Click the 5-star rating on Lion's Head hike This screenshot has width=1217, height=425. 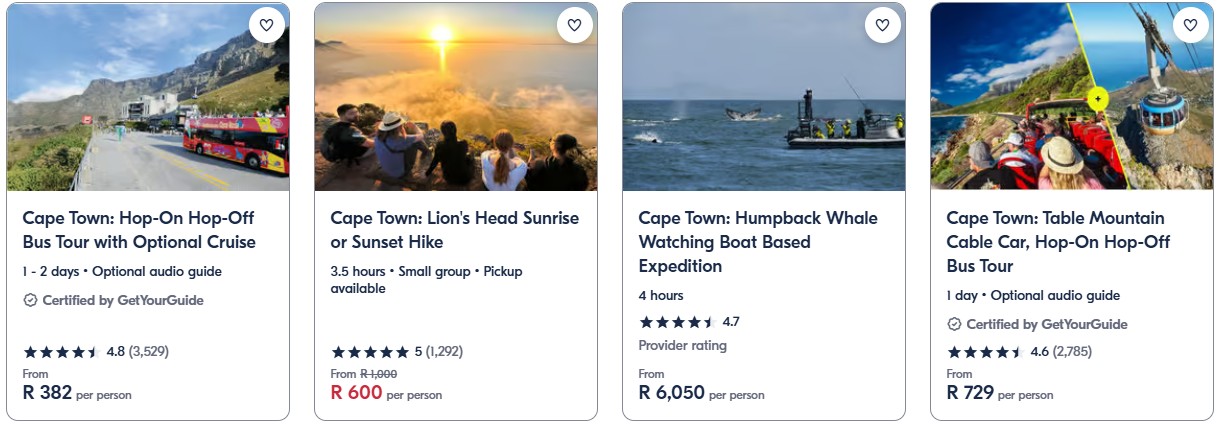[x=370, y=352]
